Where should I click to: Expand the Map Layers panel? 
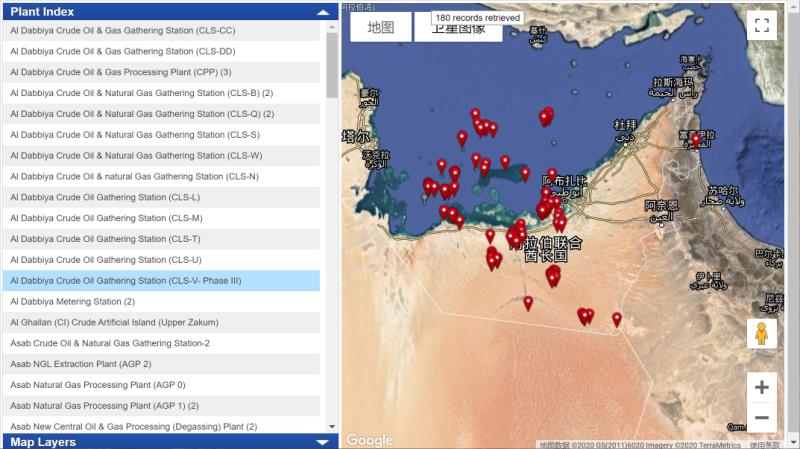coord(322,441)
